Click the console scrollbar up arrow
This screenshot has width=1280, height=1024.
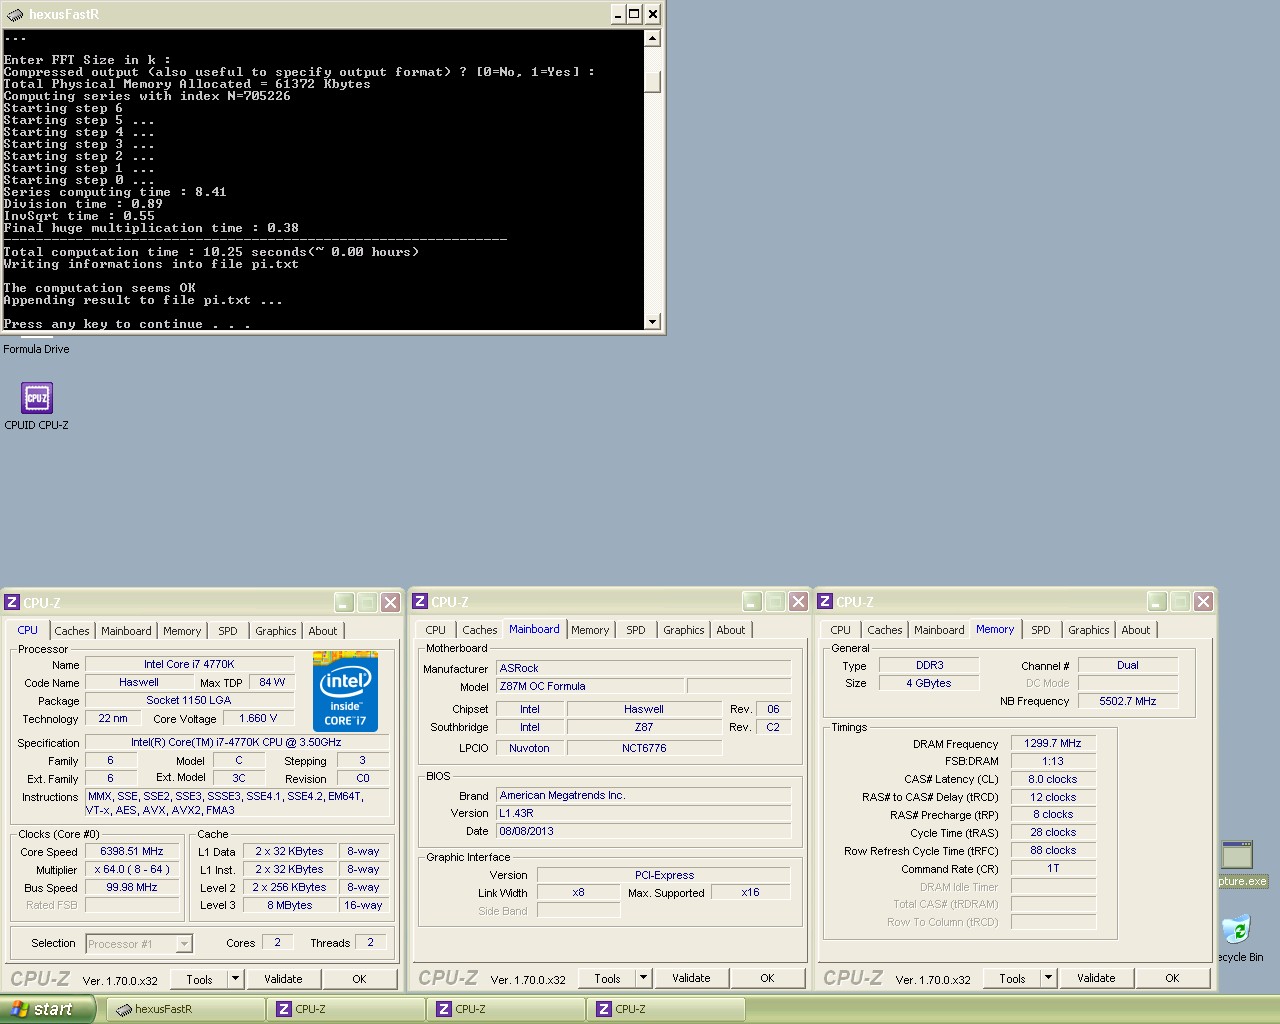point(652,39)
